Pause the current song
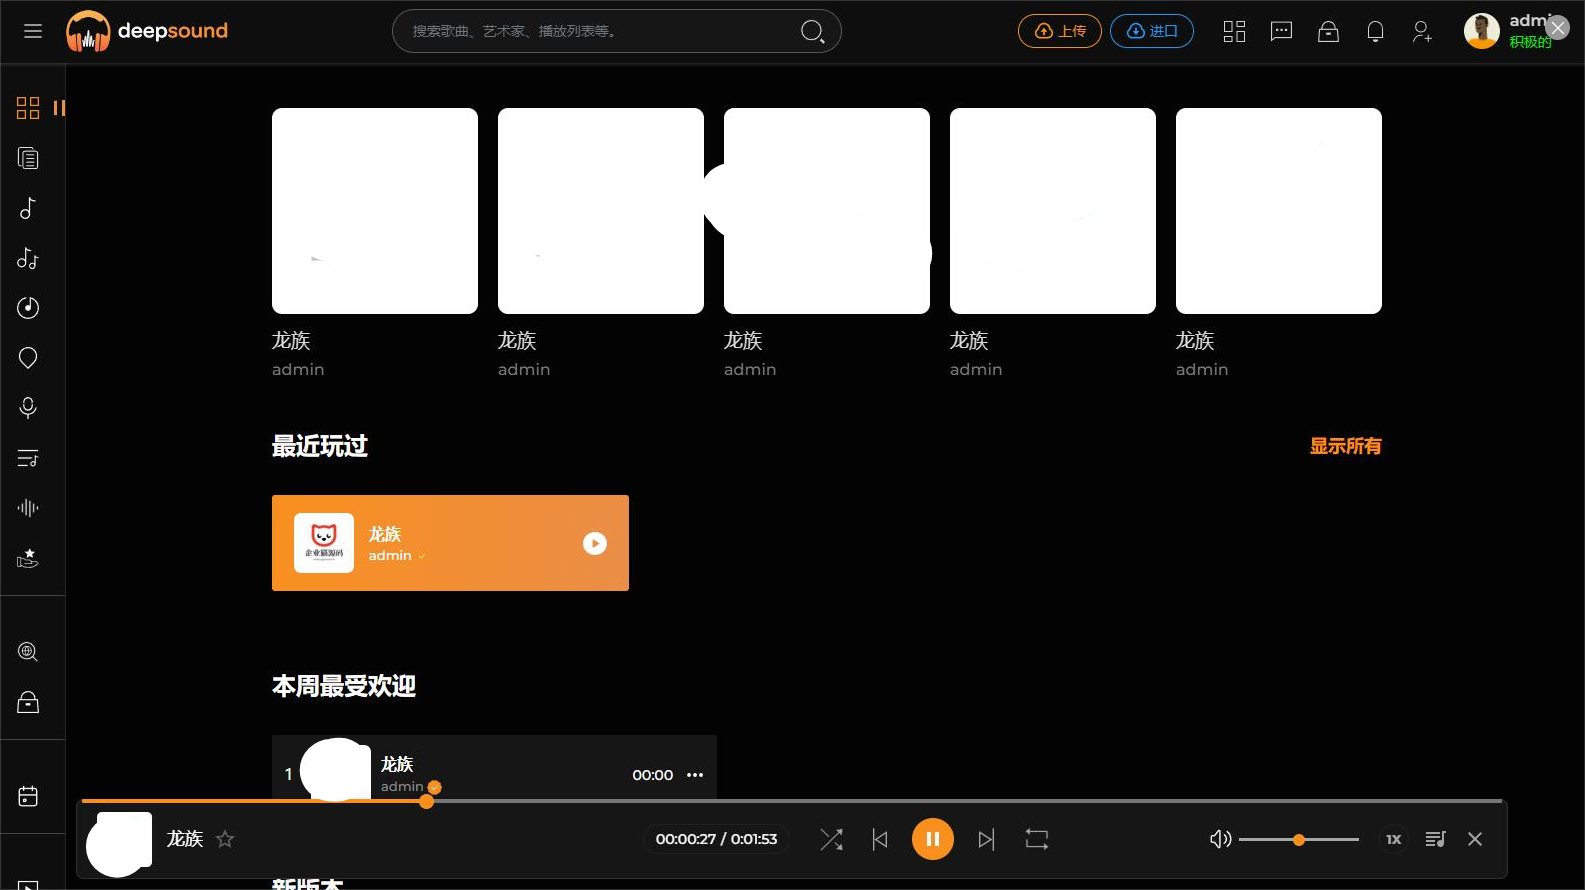 click(933, 839)
